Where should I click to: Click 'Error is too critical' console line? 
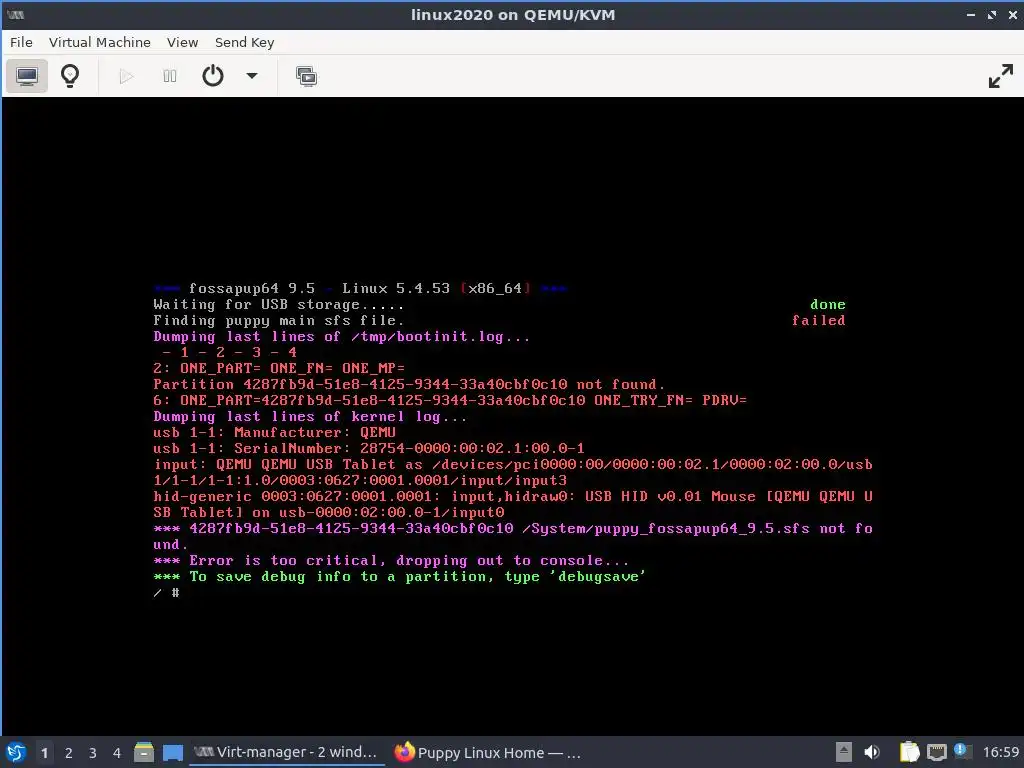(x=391, y=560)
